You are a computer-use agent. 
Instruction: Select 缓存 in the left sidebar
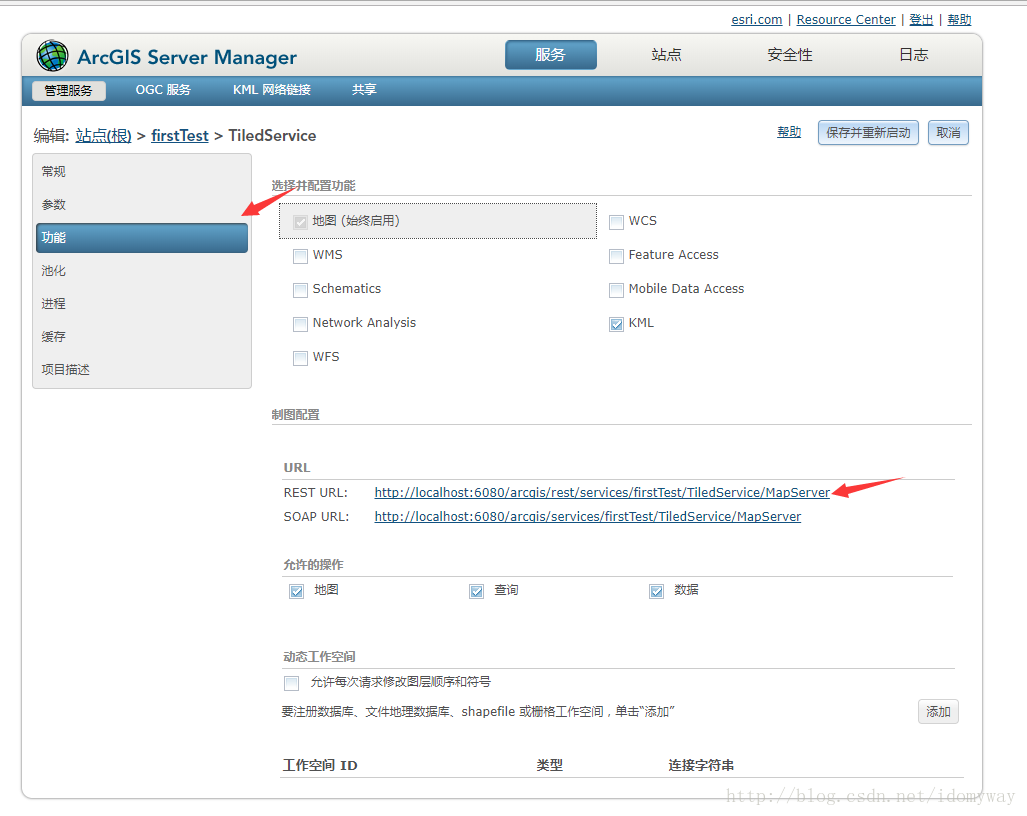(142, 337)
